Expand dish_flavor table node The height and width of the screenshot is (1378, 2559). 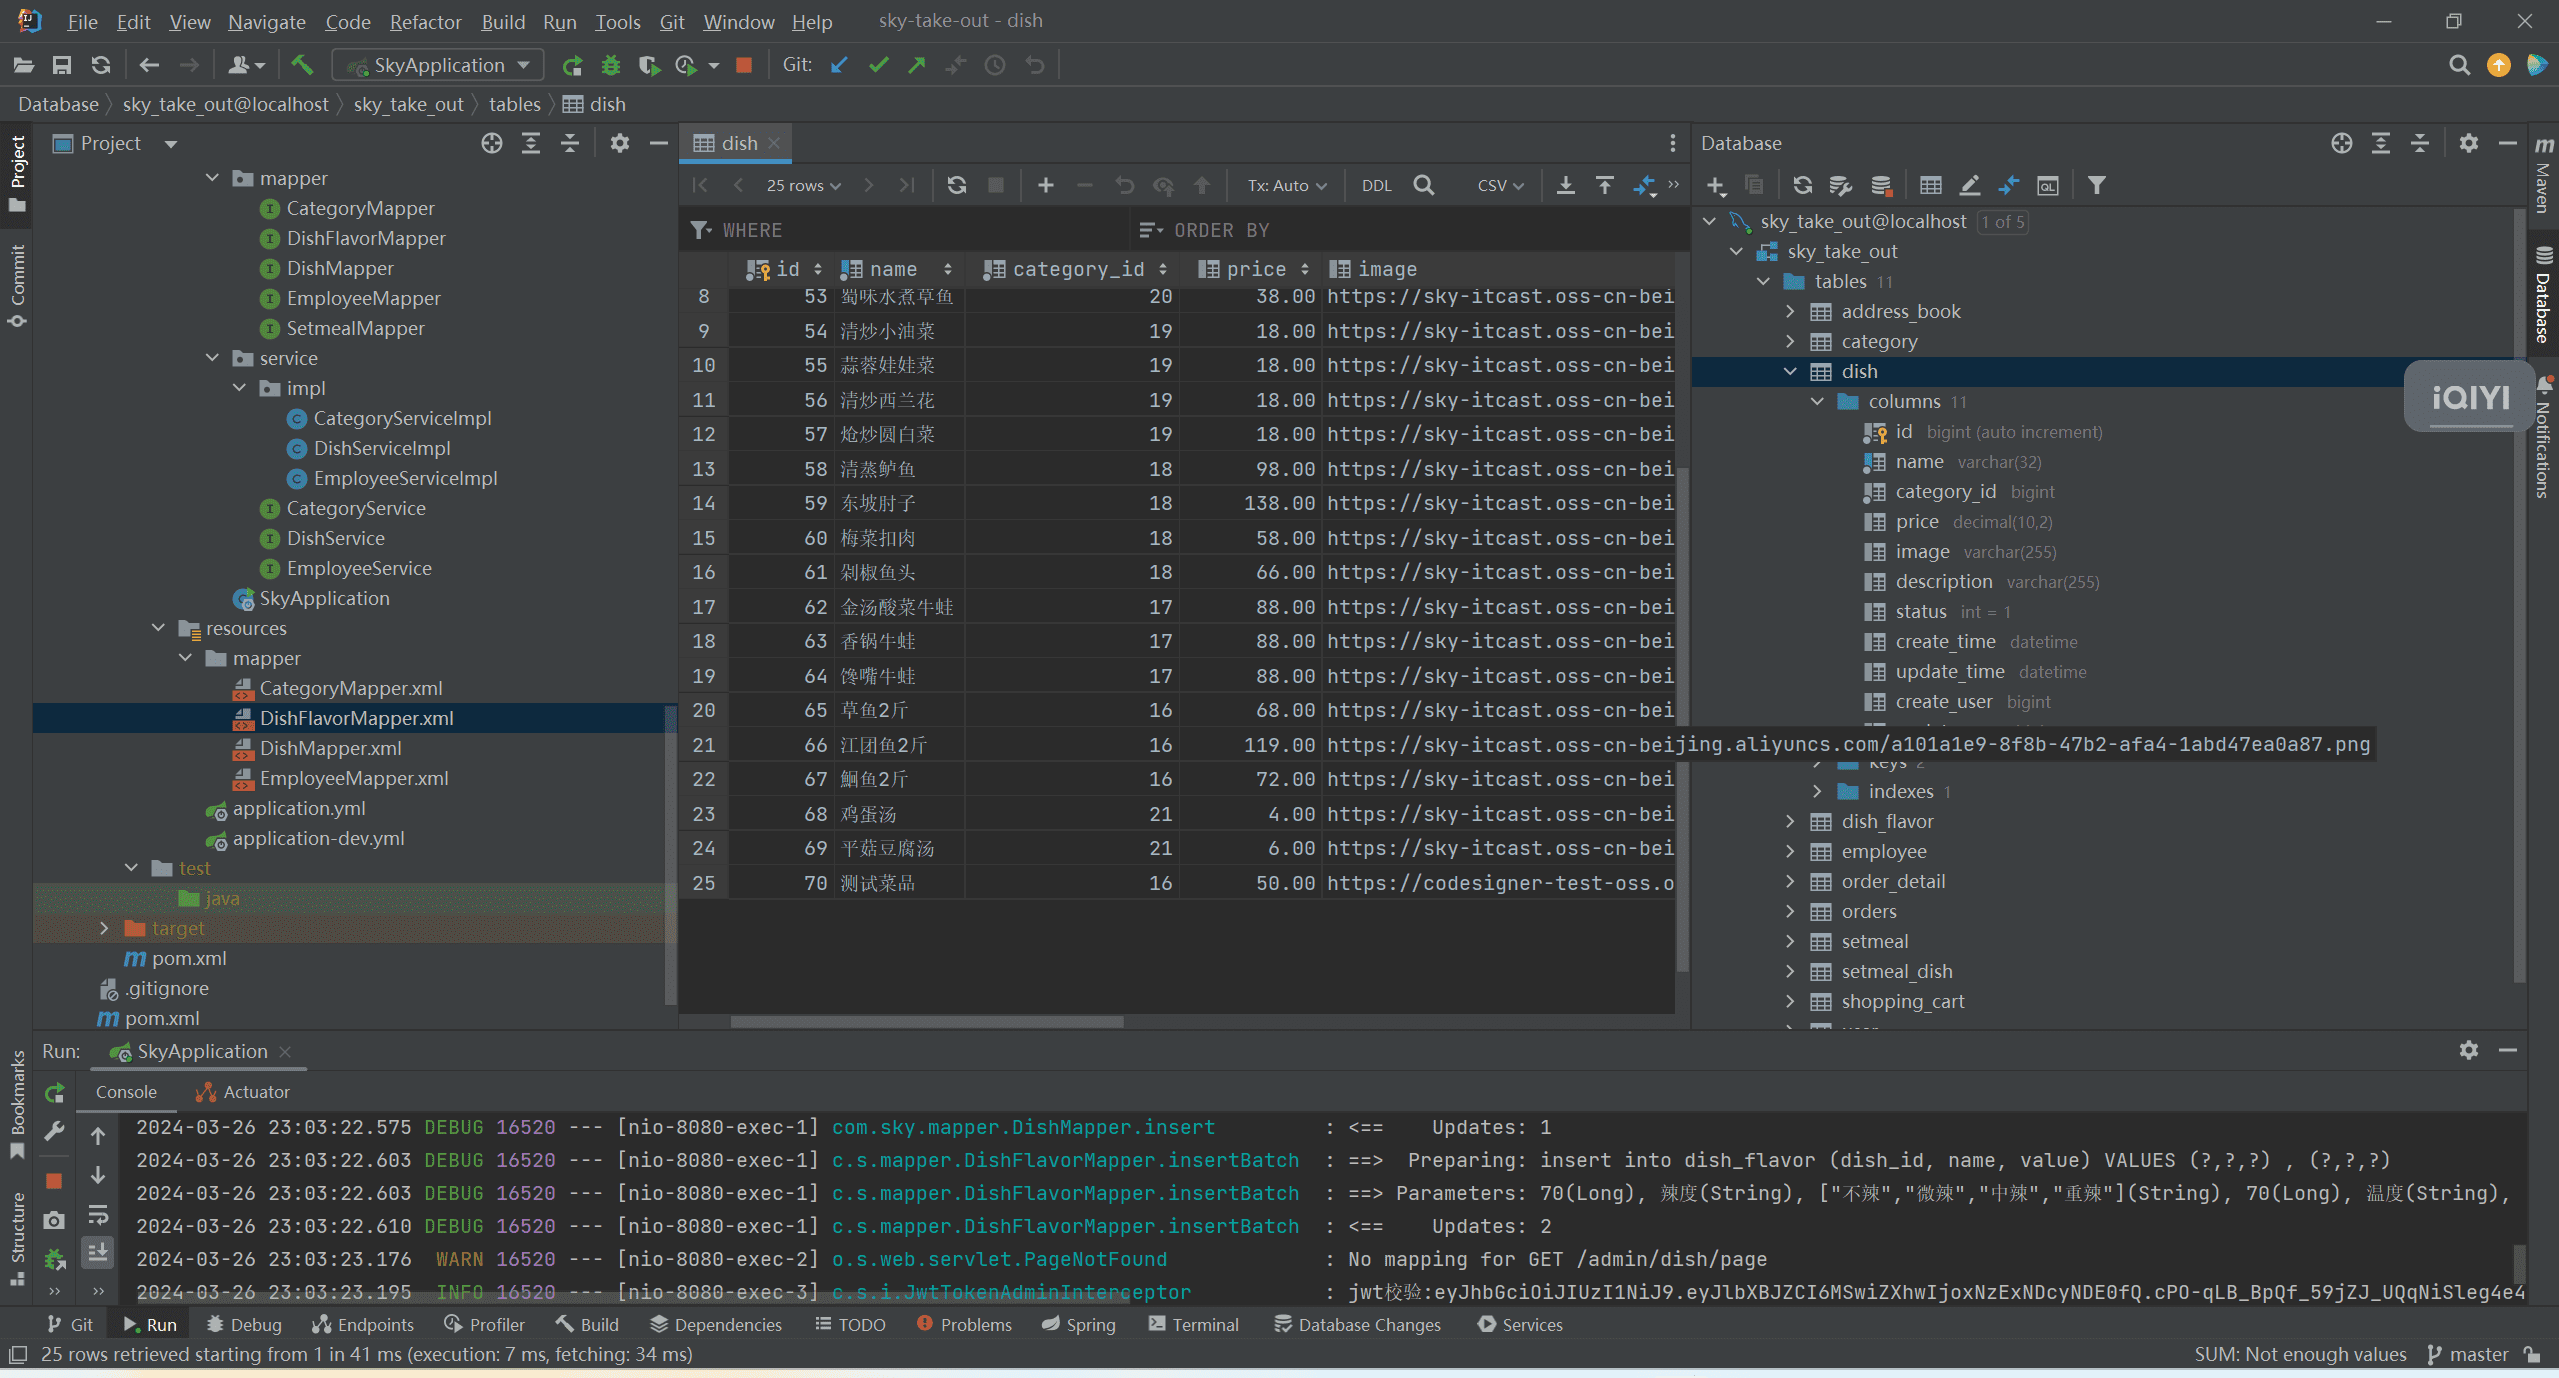(1790, 822)
